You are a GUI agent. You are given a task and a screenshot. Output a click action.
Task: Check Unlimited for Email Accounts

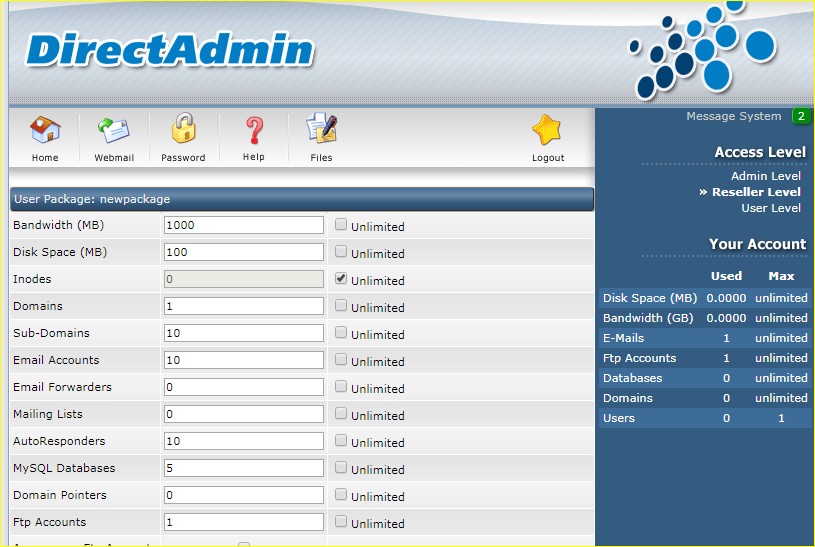point(341,360)
